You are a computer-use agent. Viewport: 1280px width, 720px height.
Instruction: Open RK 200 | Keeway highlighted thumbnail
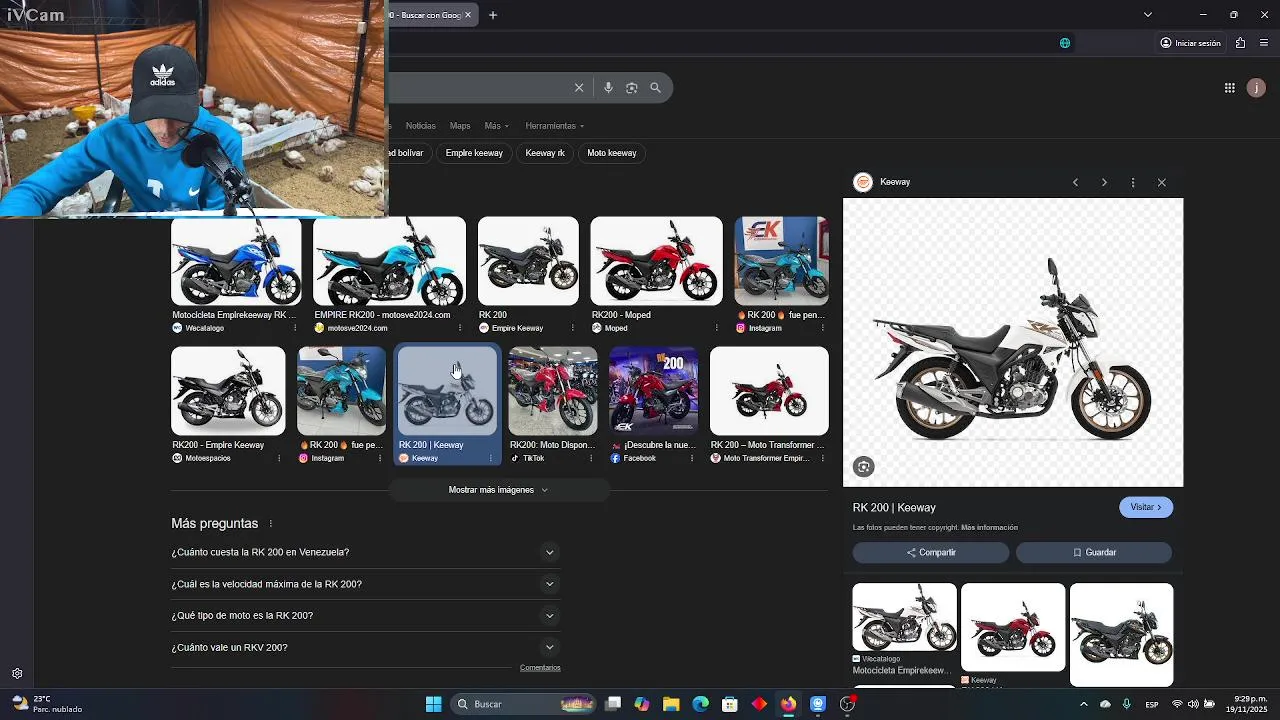click(x=447, y=391)
